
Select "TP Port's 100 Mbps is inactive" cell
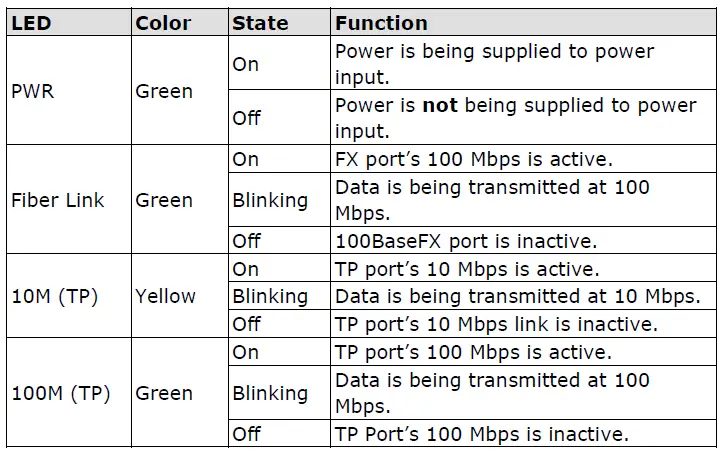482,434
